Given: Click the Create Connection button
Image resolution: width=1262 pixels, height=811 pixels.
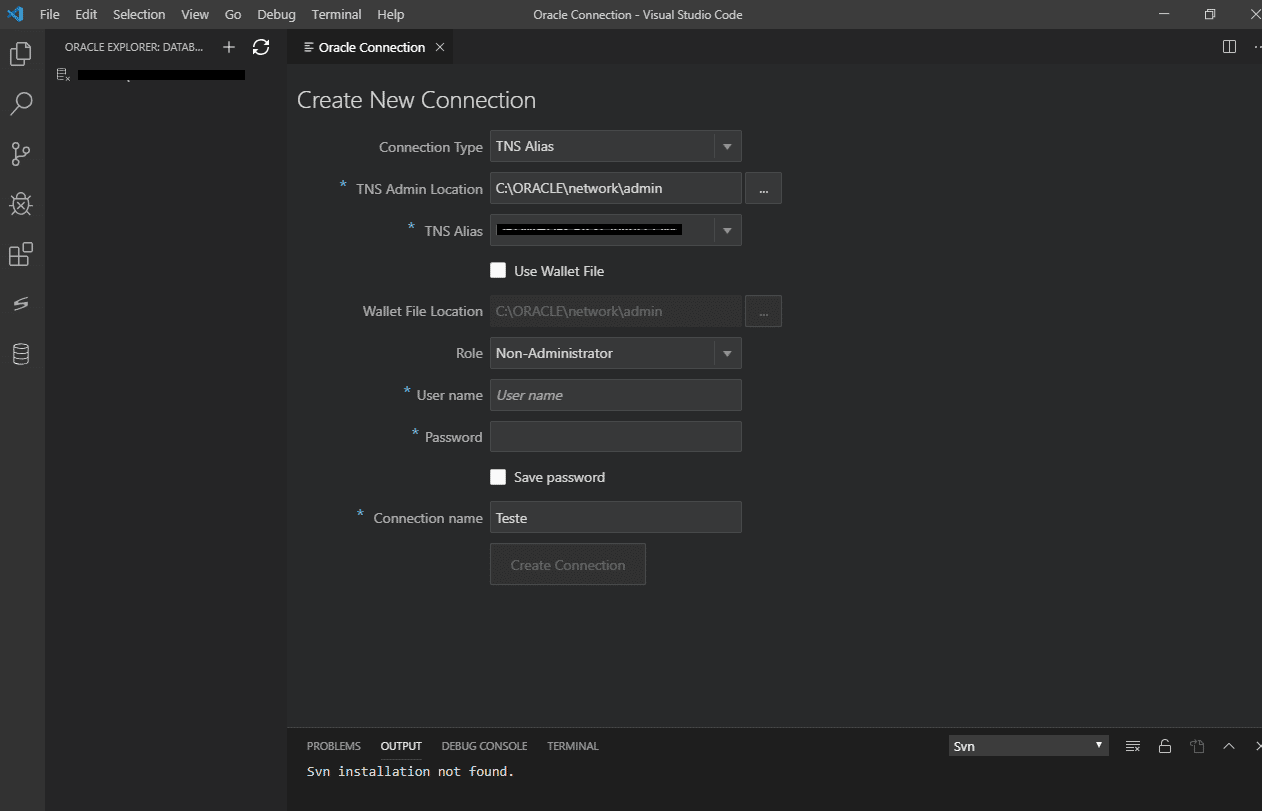Looking at the screenshot, I should pos(567,564).
